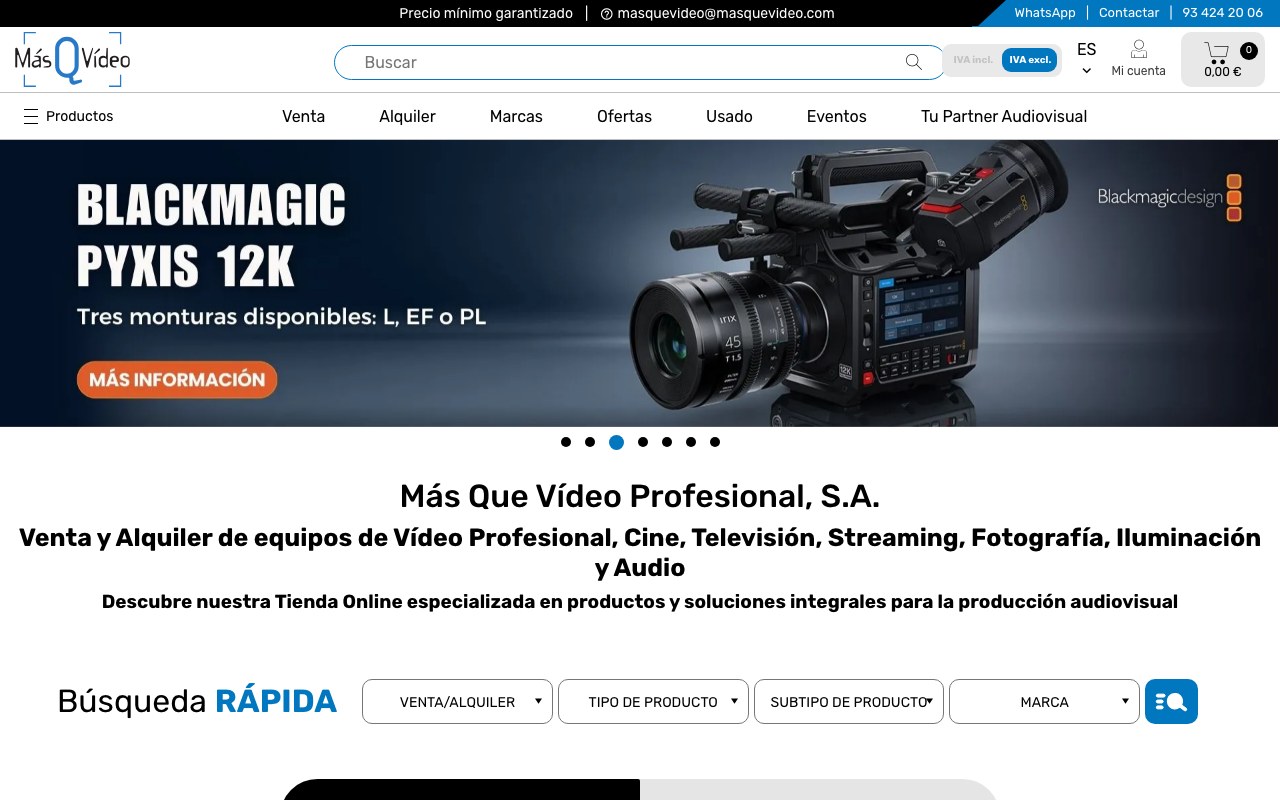Click the BLACKMAGIC PYXIS 12K banner title
The width and height of the screenshot is (1280, 800).
click(x=211, y=235)
